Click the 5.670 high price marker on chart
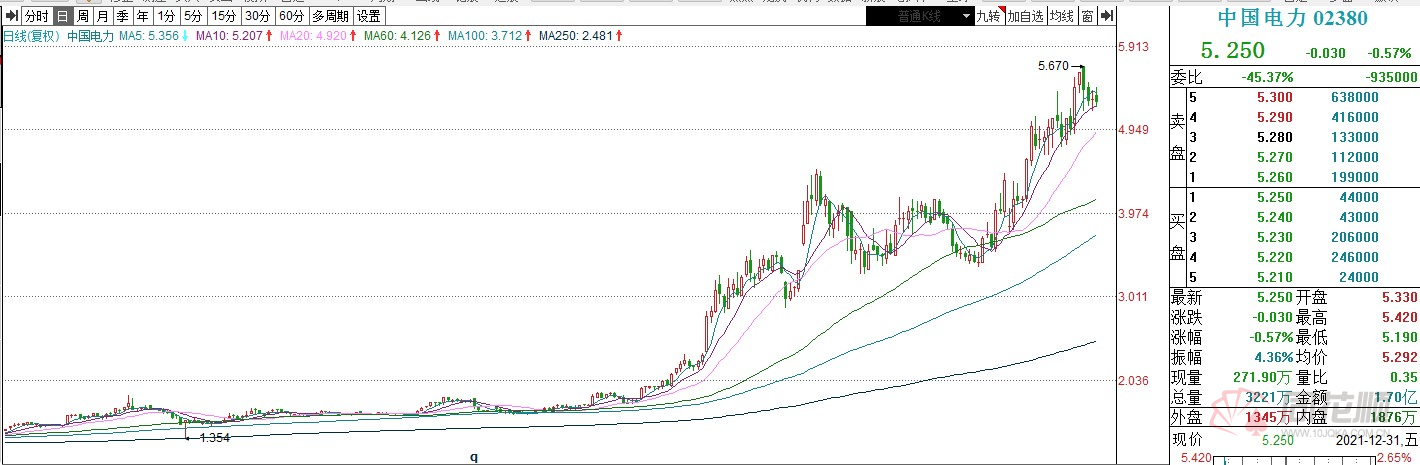The width and height of the screenshot is (1420, 465). 1053,66
